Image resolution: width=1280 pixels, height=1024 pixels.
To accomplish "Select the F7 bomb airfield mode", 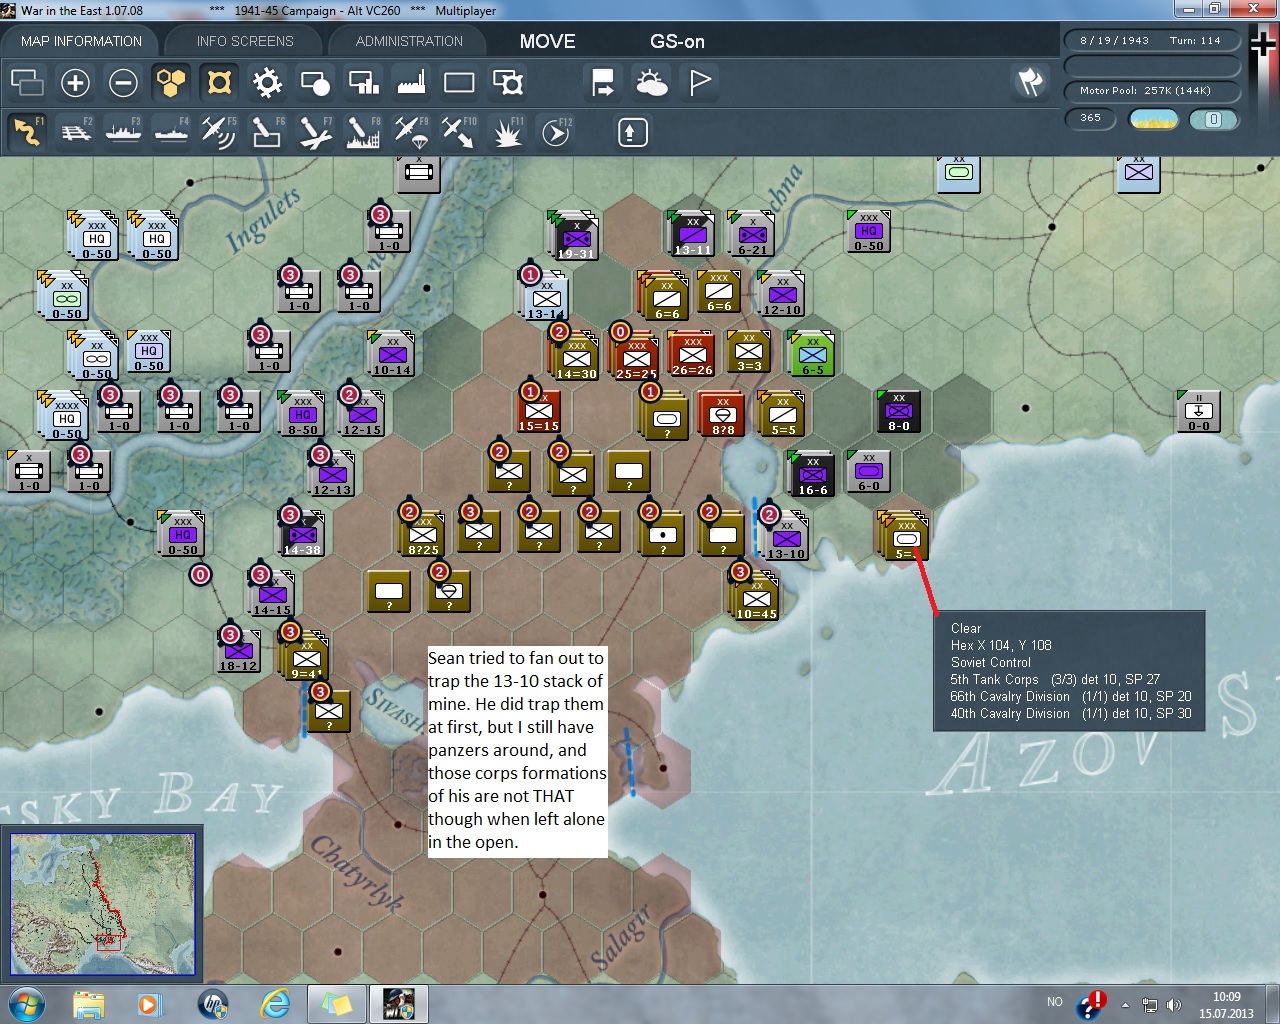I will coord(315,132).
